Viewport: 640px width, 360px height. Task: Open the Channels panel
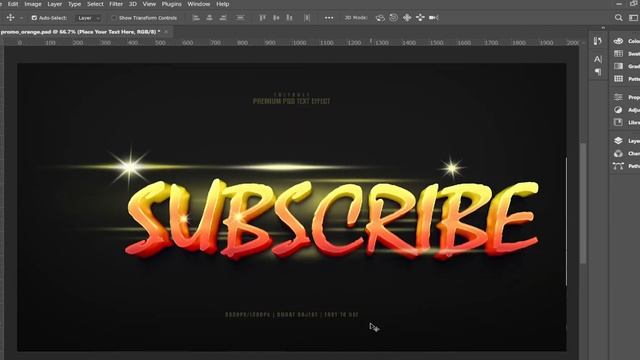pyautogui.click(x=626, y=153)
